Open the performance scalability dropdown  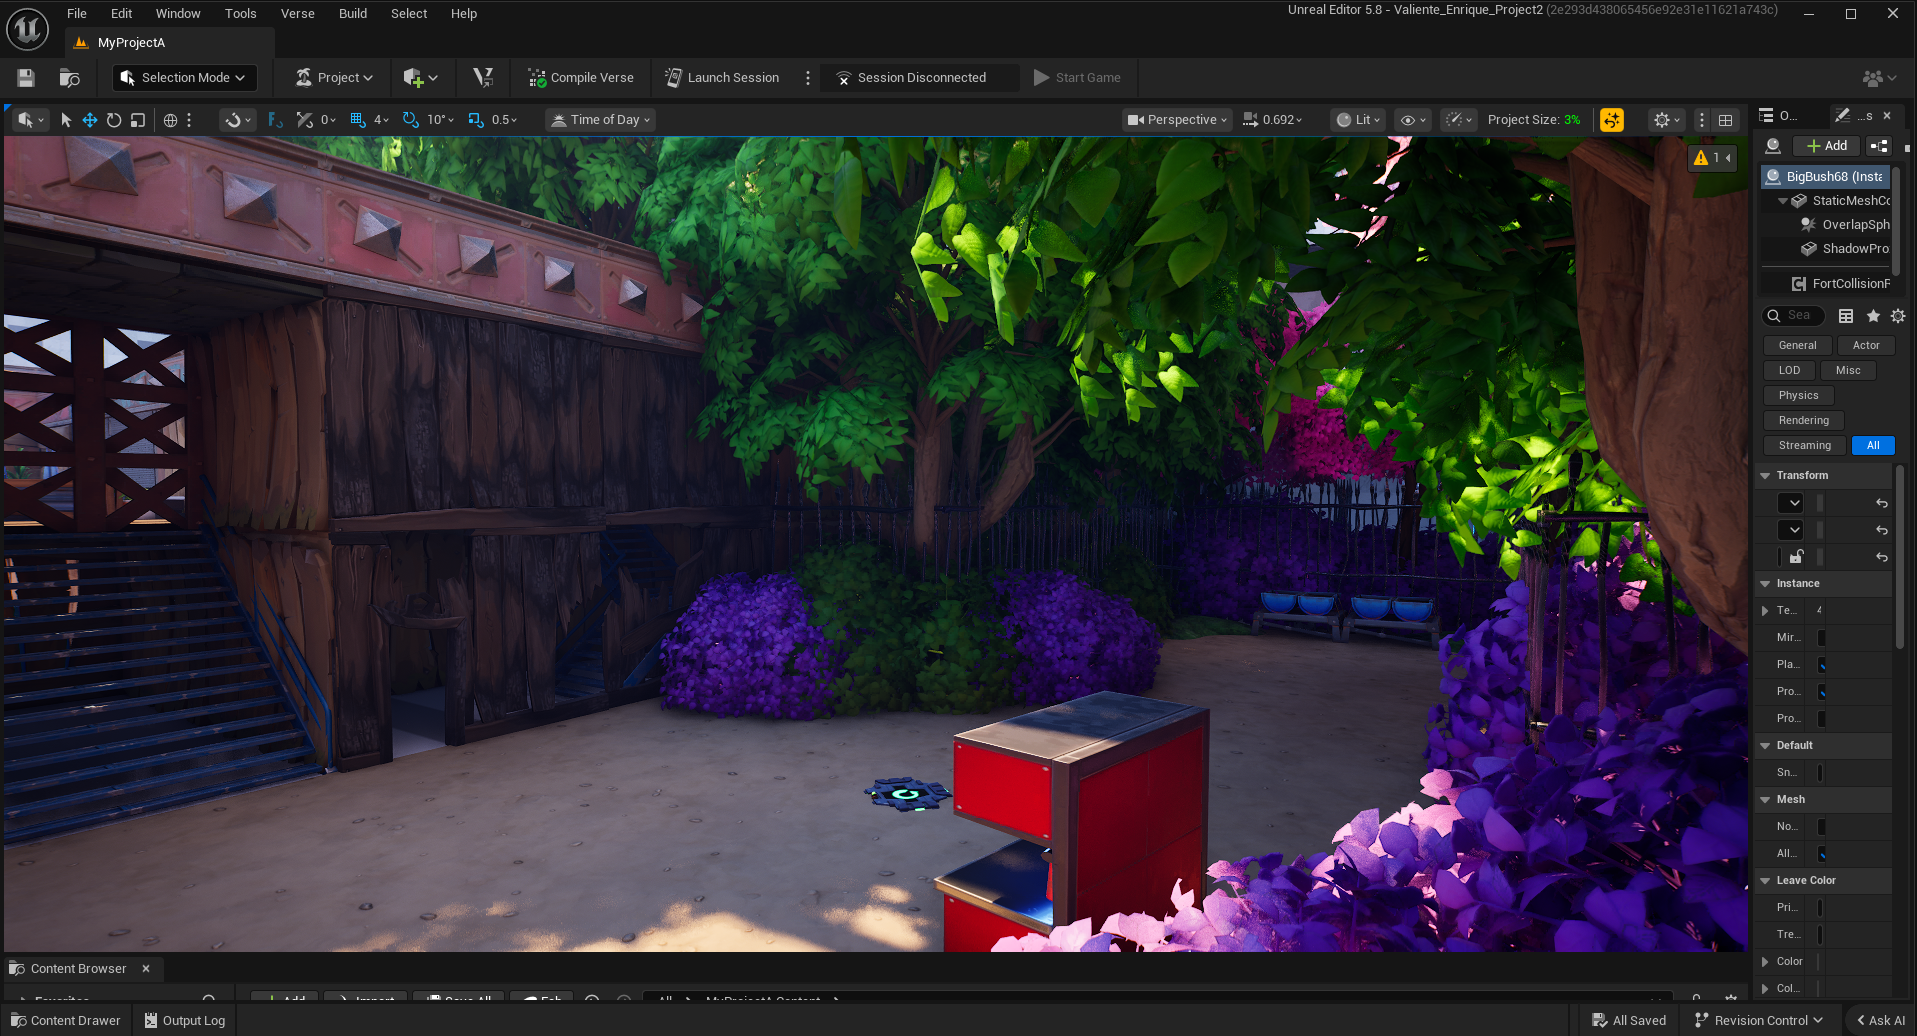pyautogui.click(x=1459, y=120)
